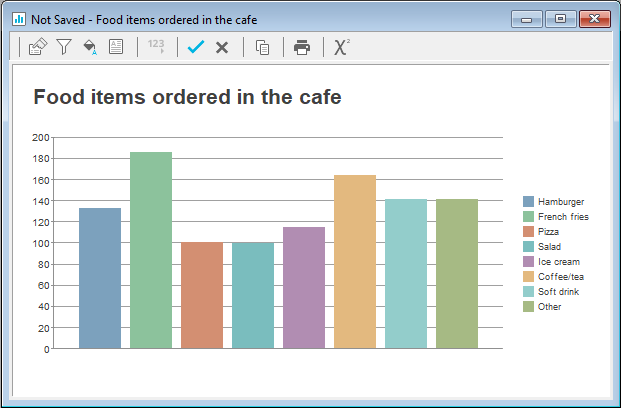
Task: Click the 'Salad' legend label
Action: pos(549,246)
